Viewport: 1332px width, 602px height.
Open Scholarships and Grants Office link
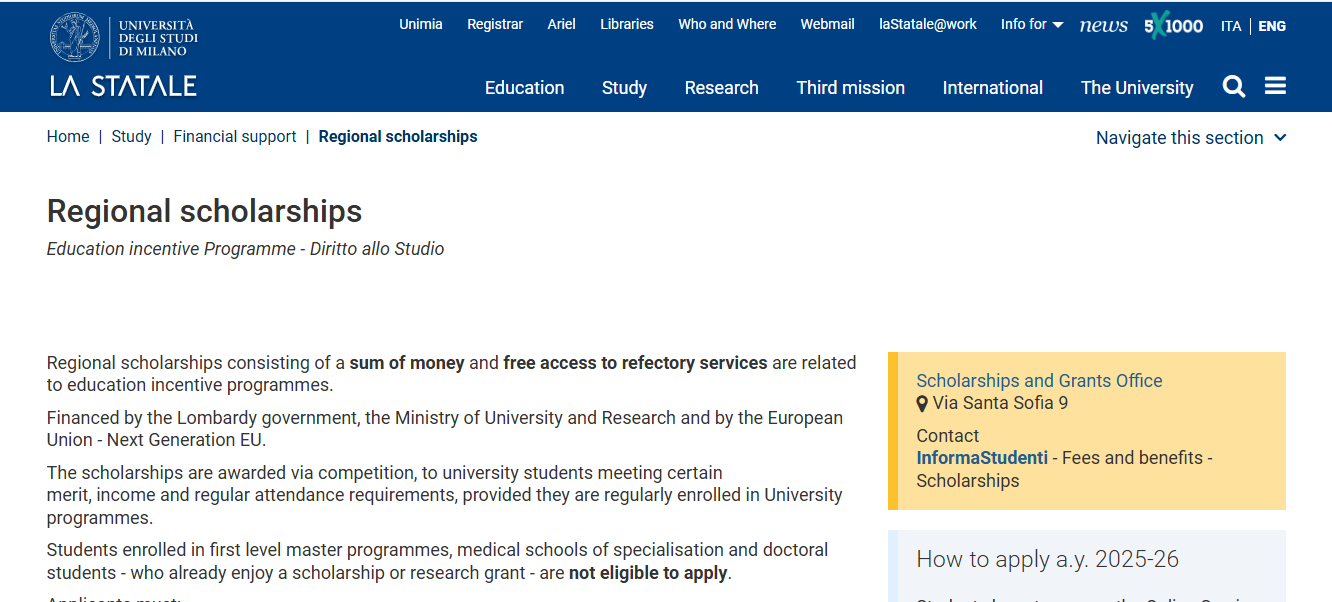pos(1039,381)
